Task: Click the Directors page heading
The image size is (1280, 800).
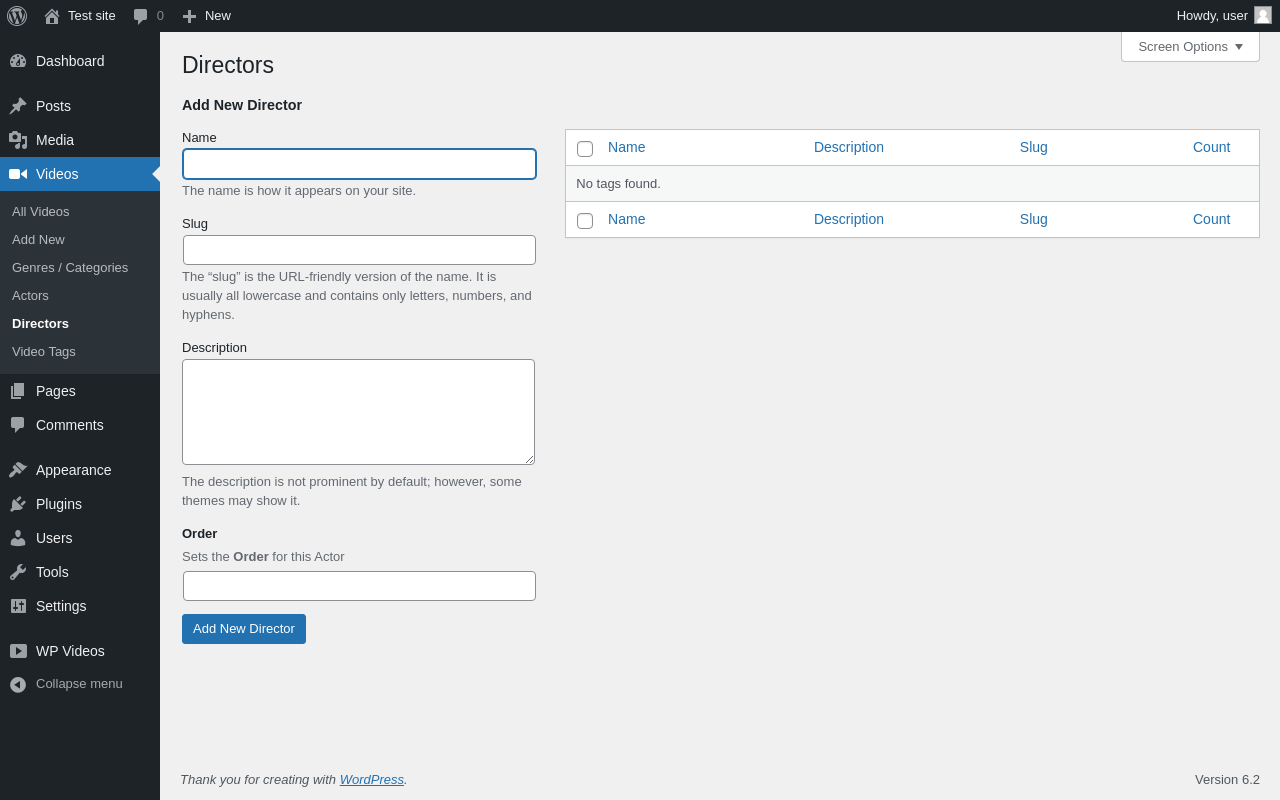Action: (x=228, y=65)
